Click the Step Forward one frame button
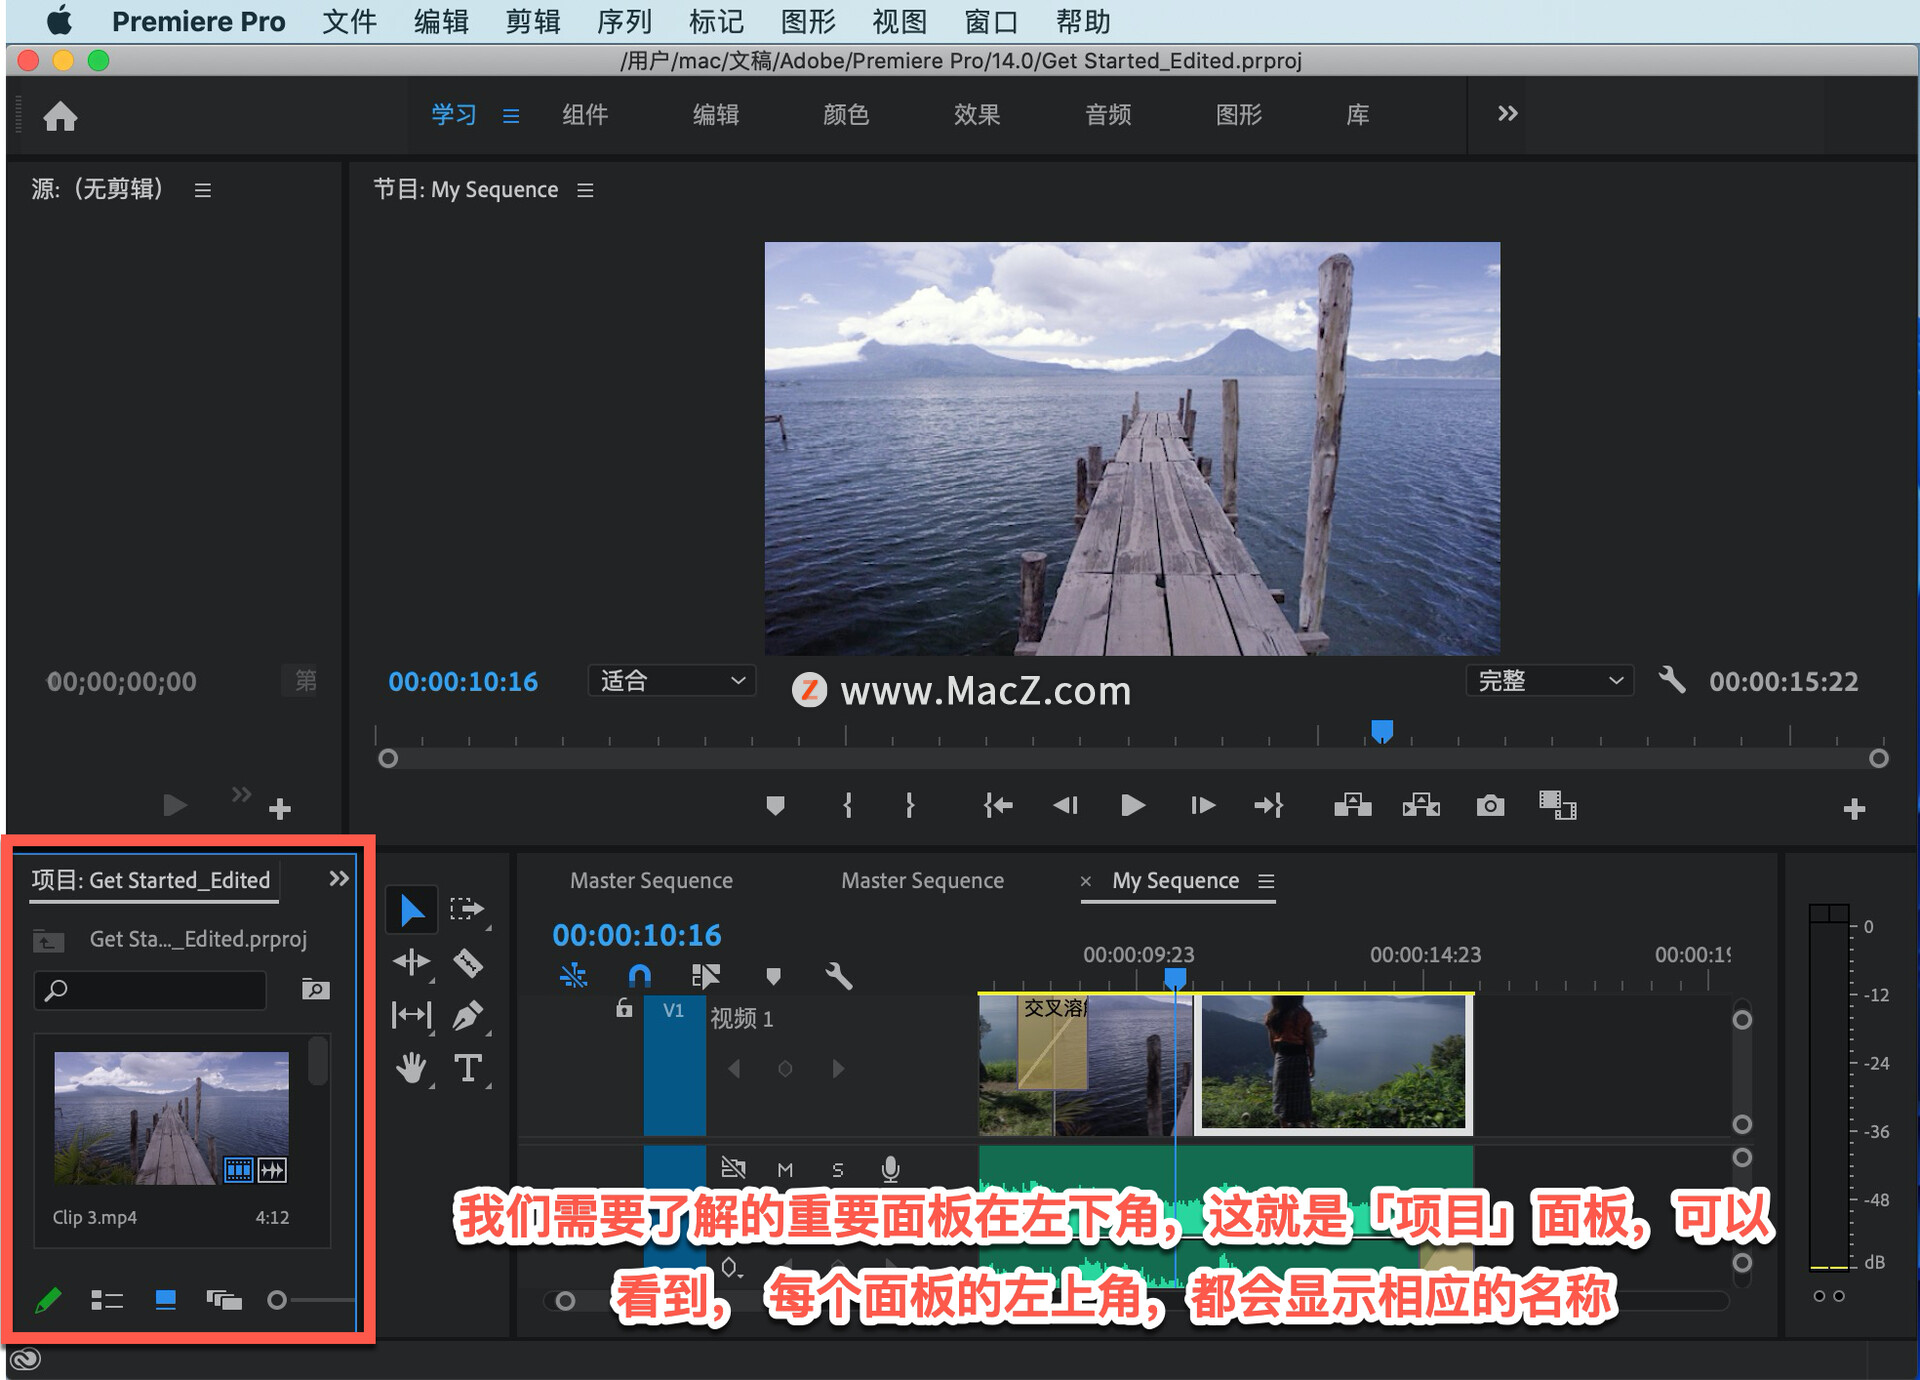Image resolution: width=1920 pixels, height=1380 pixels. pyautogui.click(x=1202, y=806)
